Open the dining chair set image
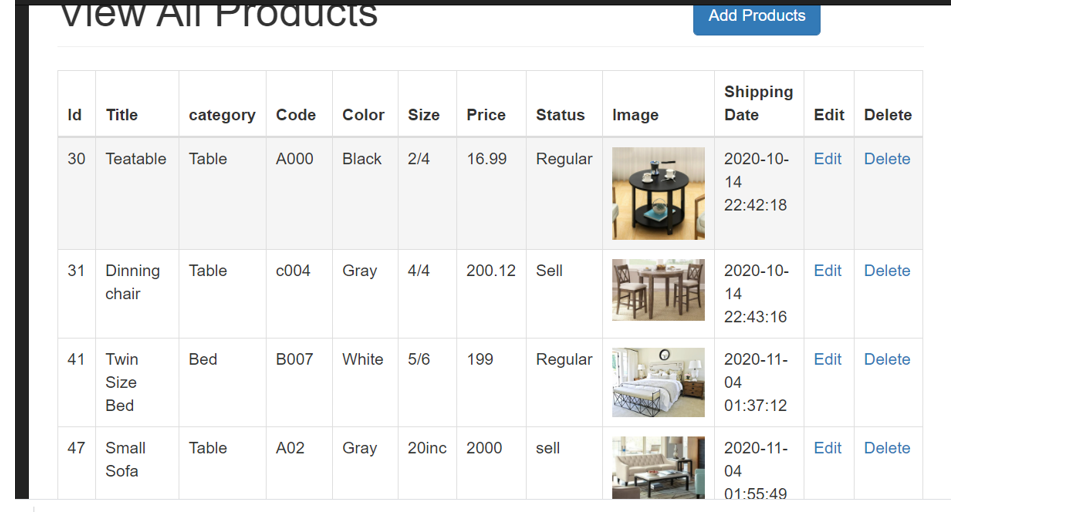 point(658,290)
